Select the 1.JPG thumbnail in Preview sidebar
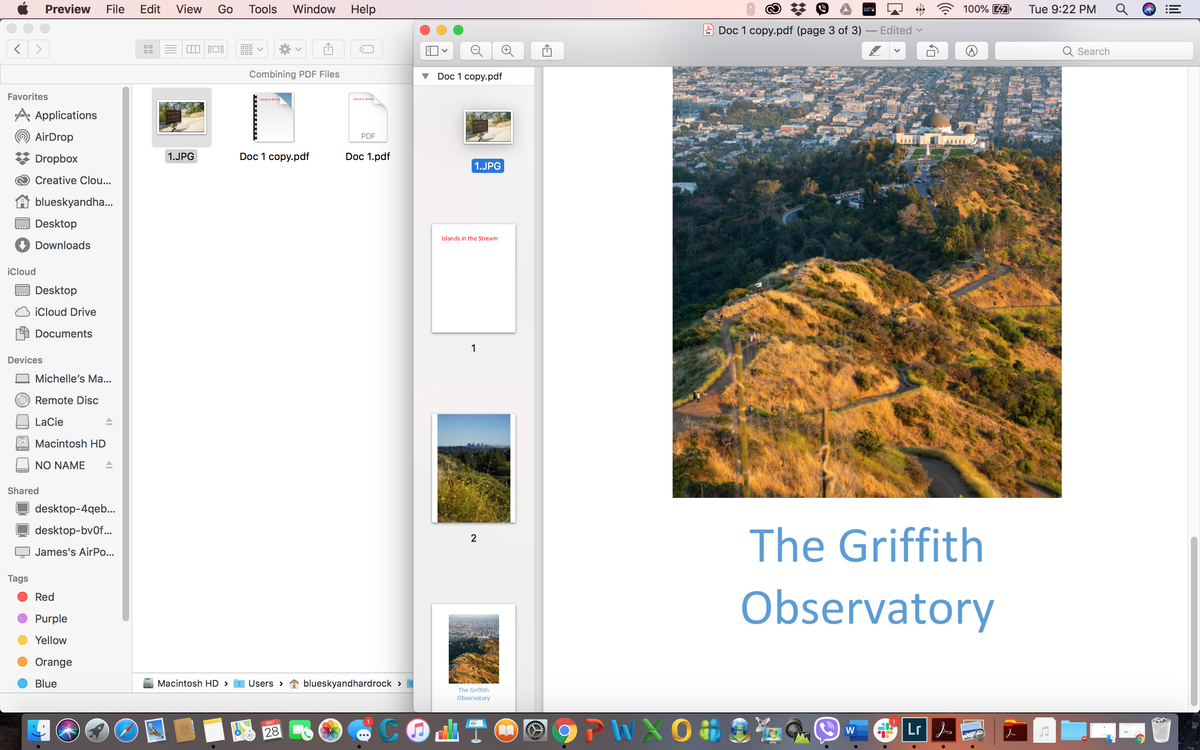Image resolution: width=1200 pixels, height=750 pixels. [x=488, y=127]
